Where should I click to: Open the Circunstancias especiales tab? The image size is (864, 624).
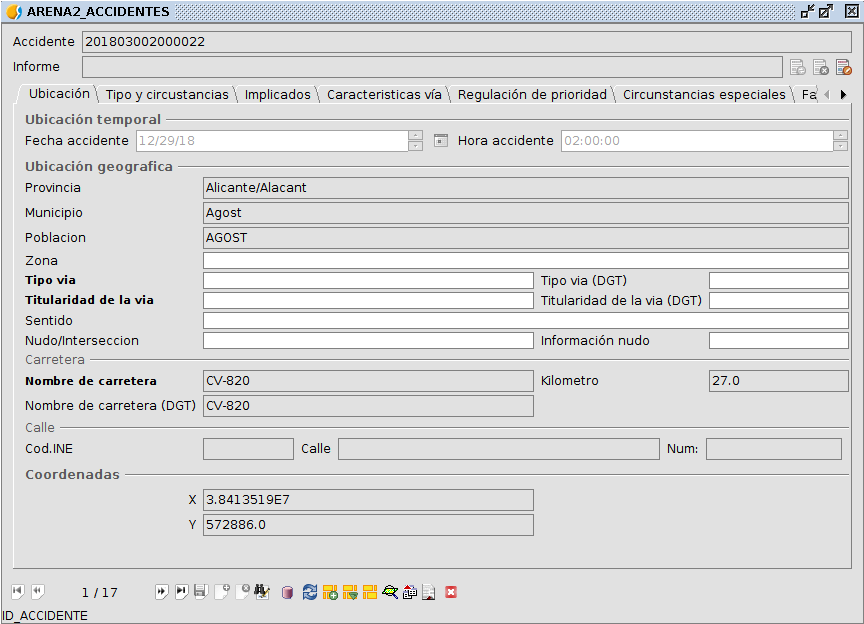point(704,94)
